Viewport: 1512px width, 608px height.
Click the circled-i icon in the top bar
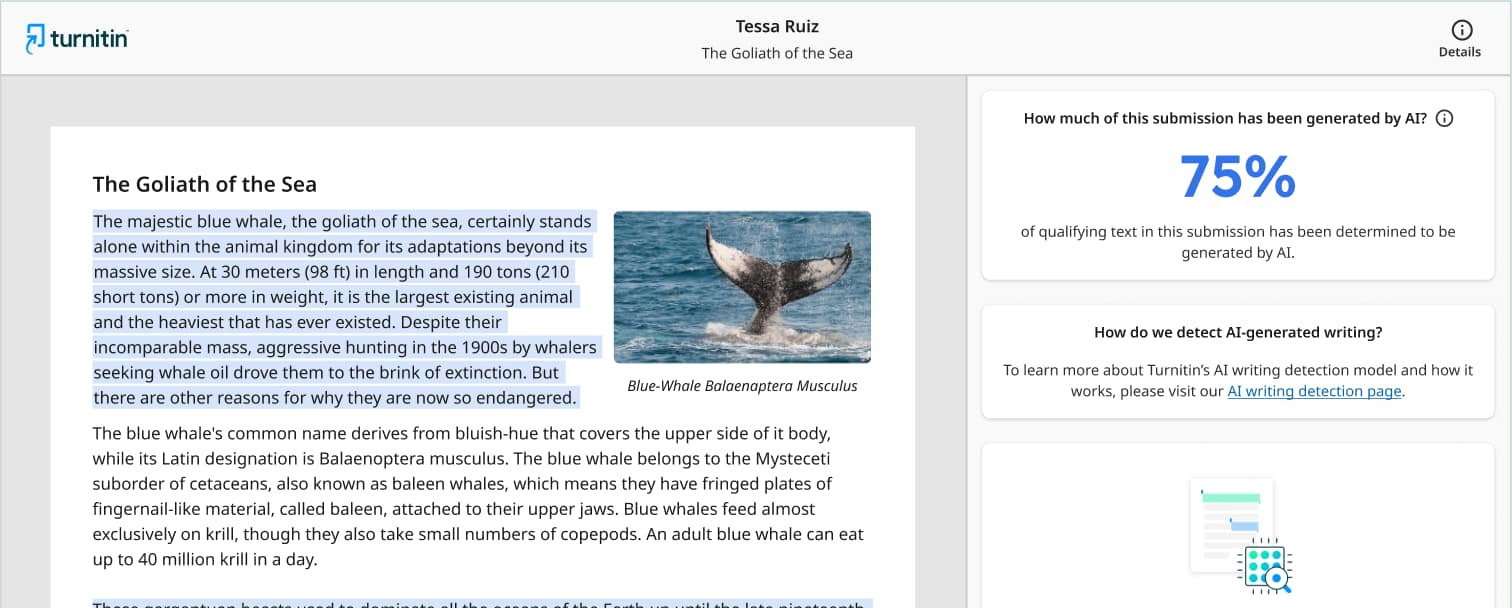click(1460, 30)
